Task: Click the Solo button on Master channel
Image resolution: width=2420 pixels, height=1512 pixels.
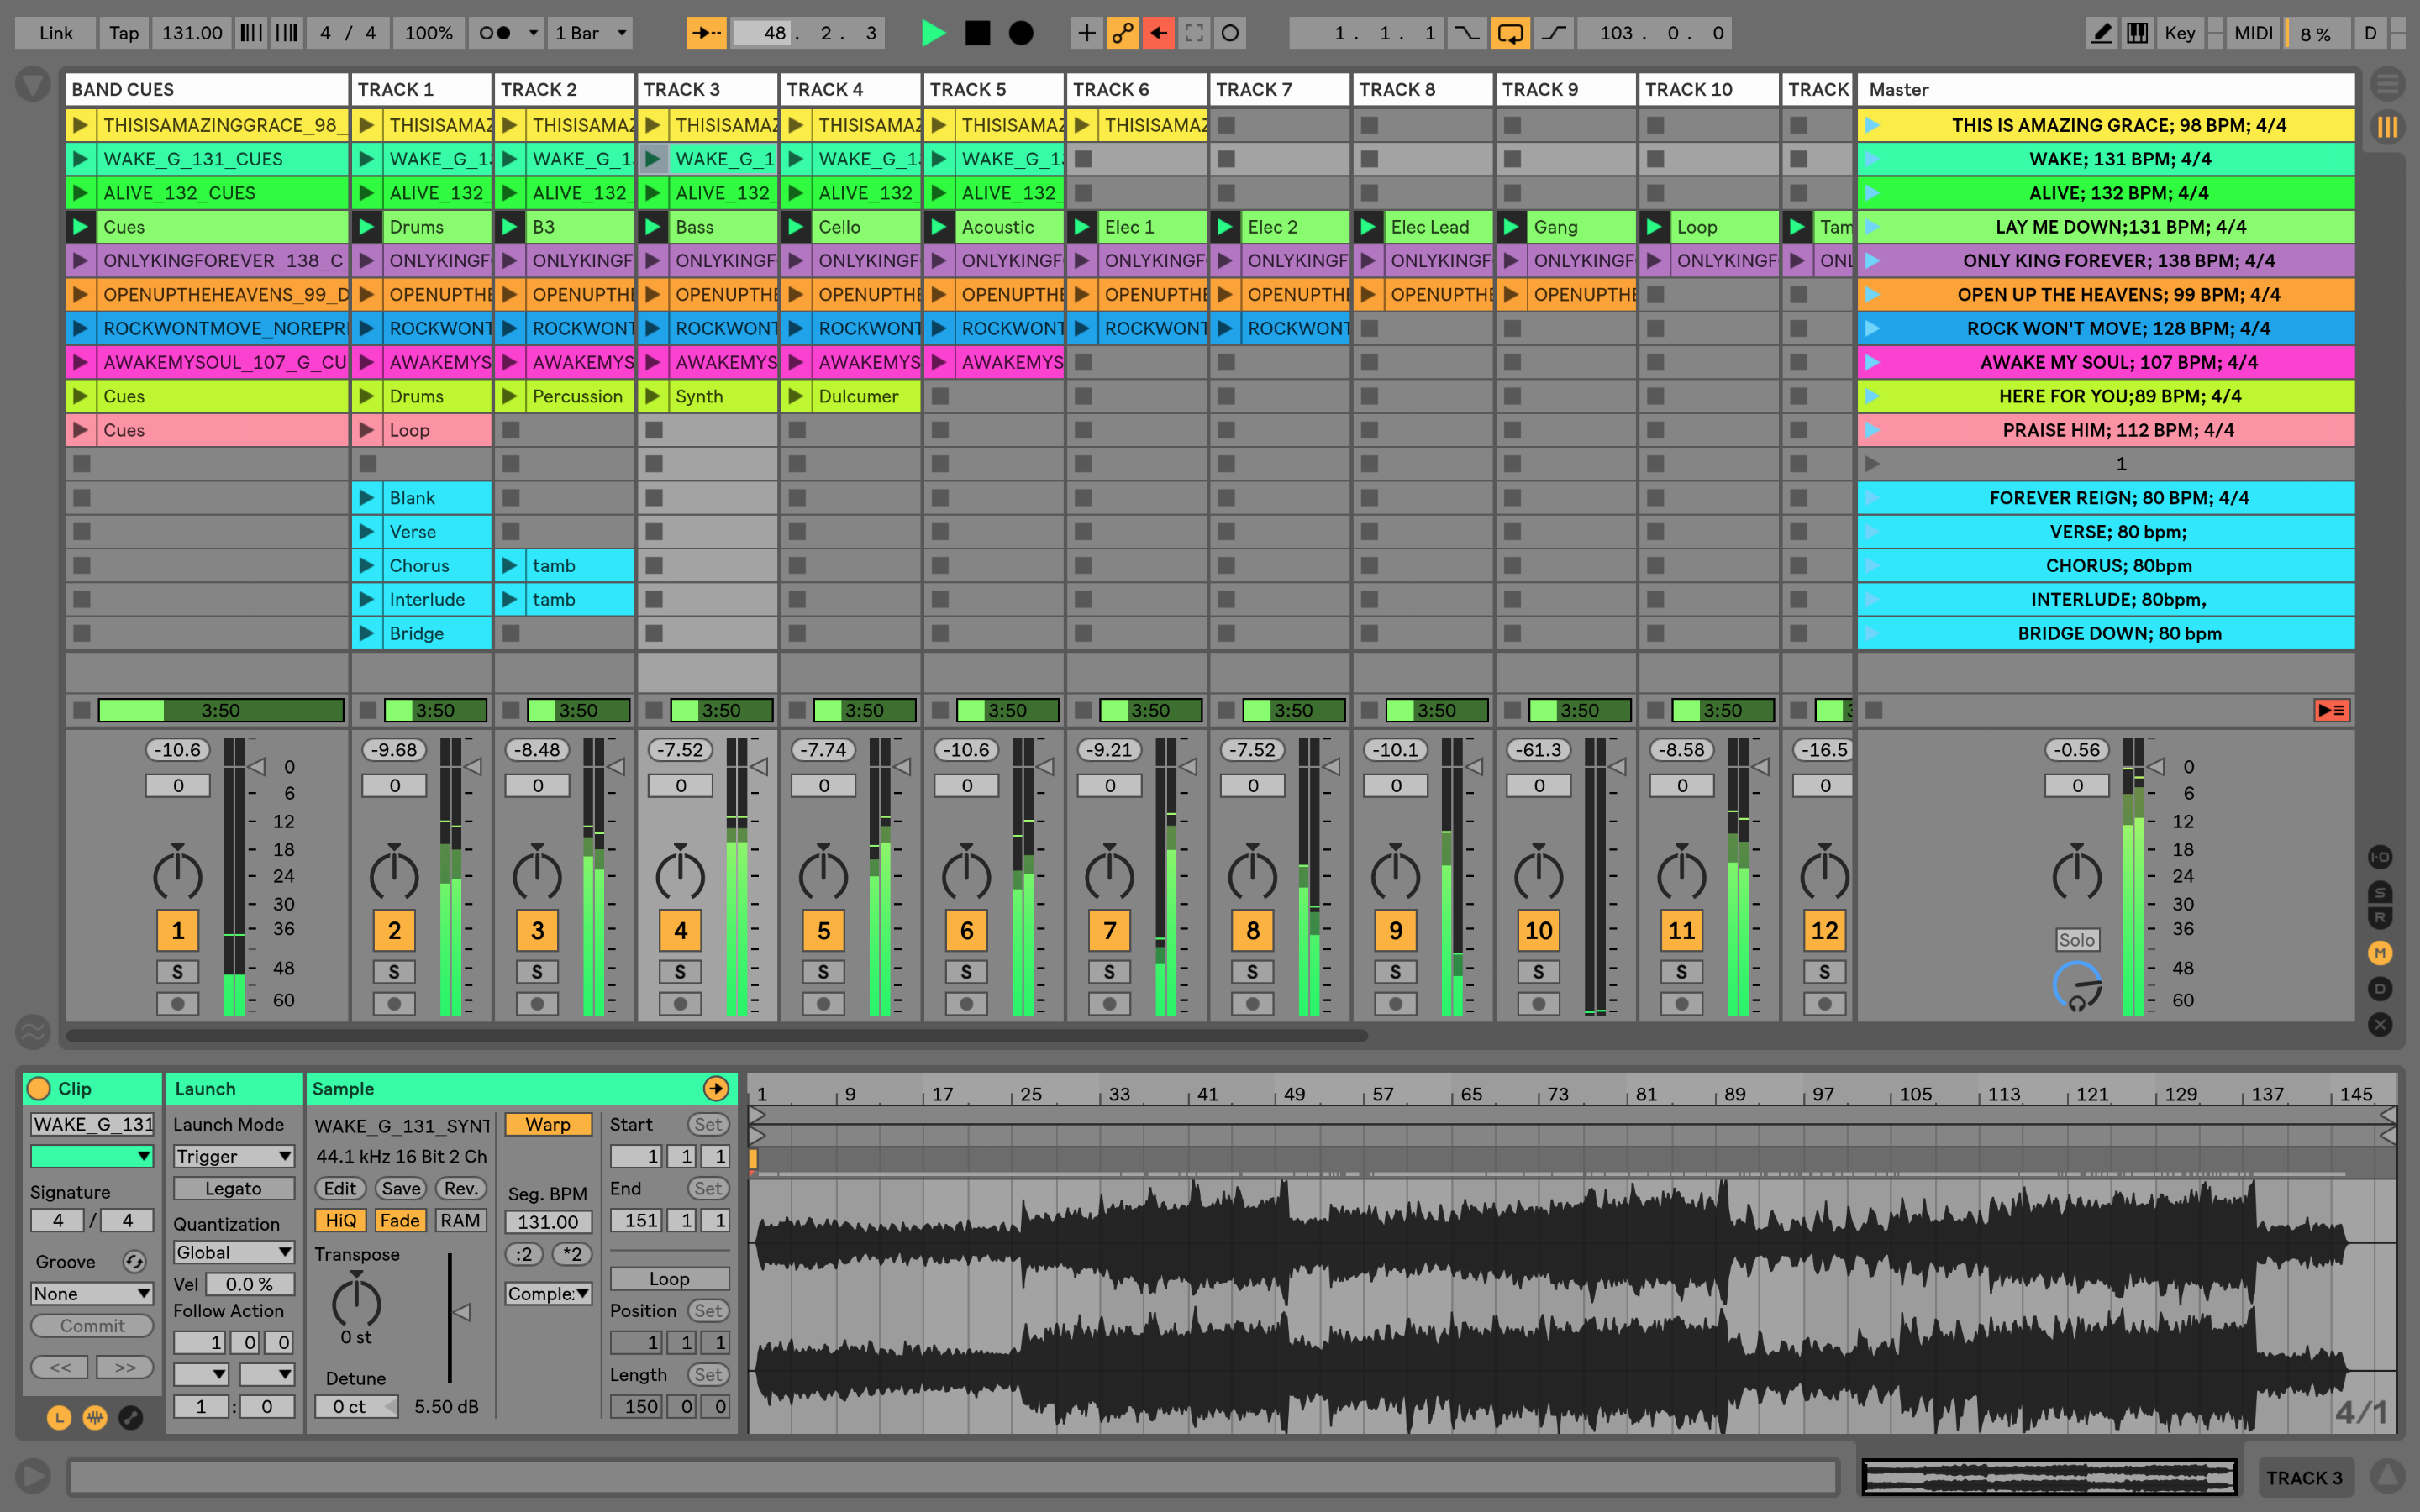Action: click(2077, 939)
